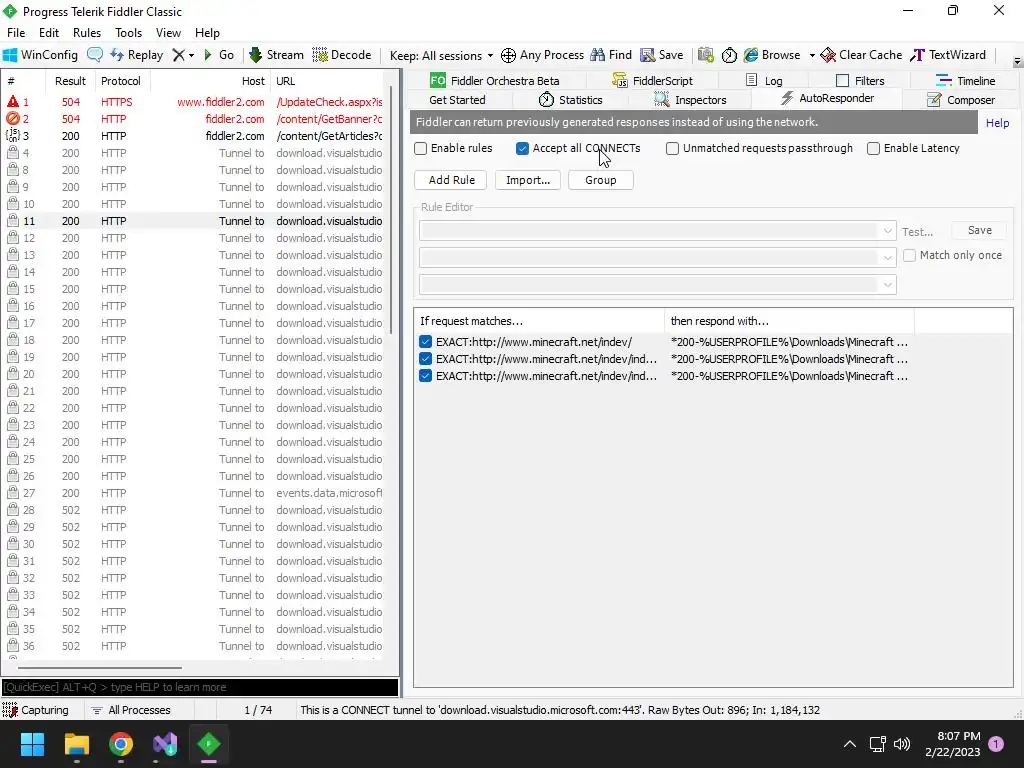The width and height of the screenshot is (1024, 768).
Task: Check Enable Latency option
Action: (873, 148)
